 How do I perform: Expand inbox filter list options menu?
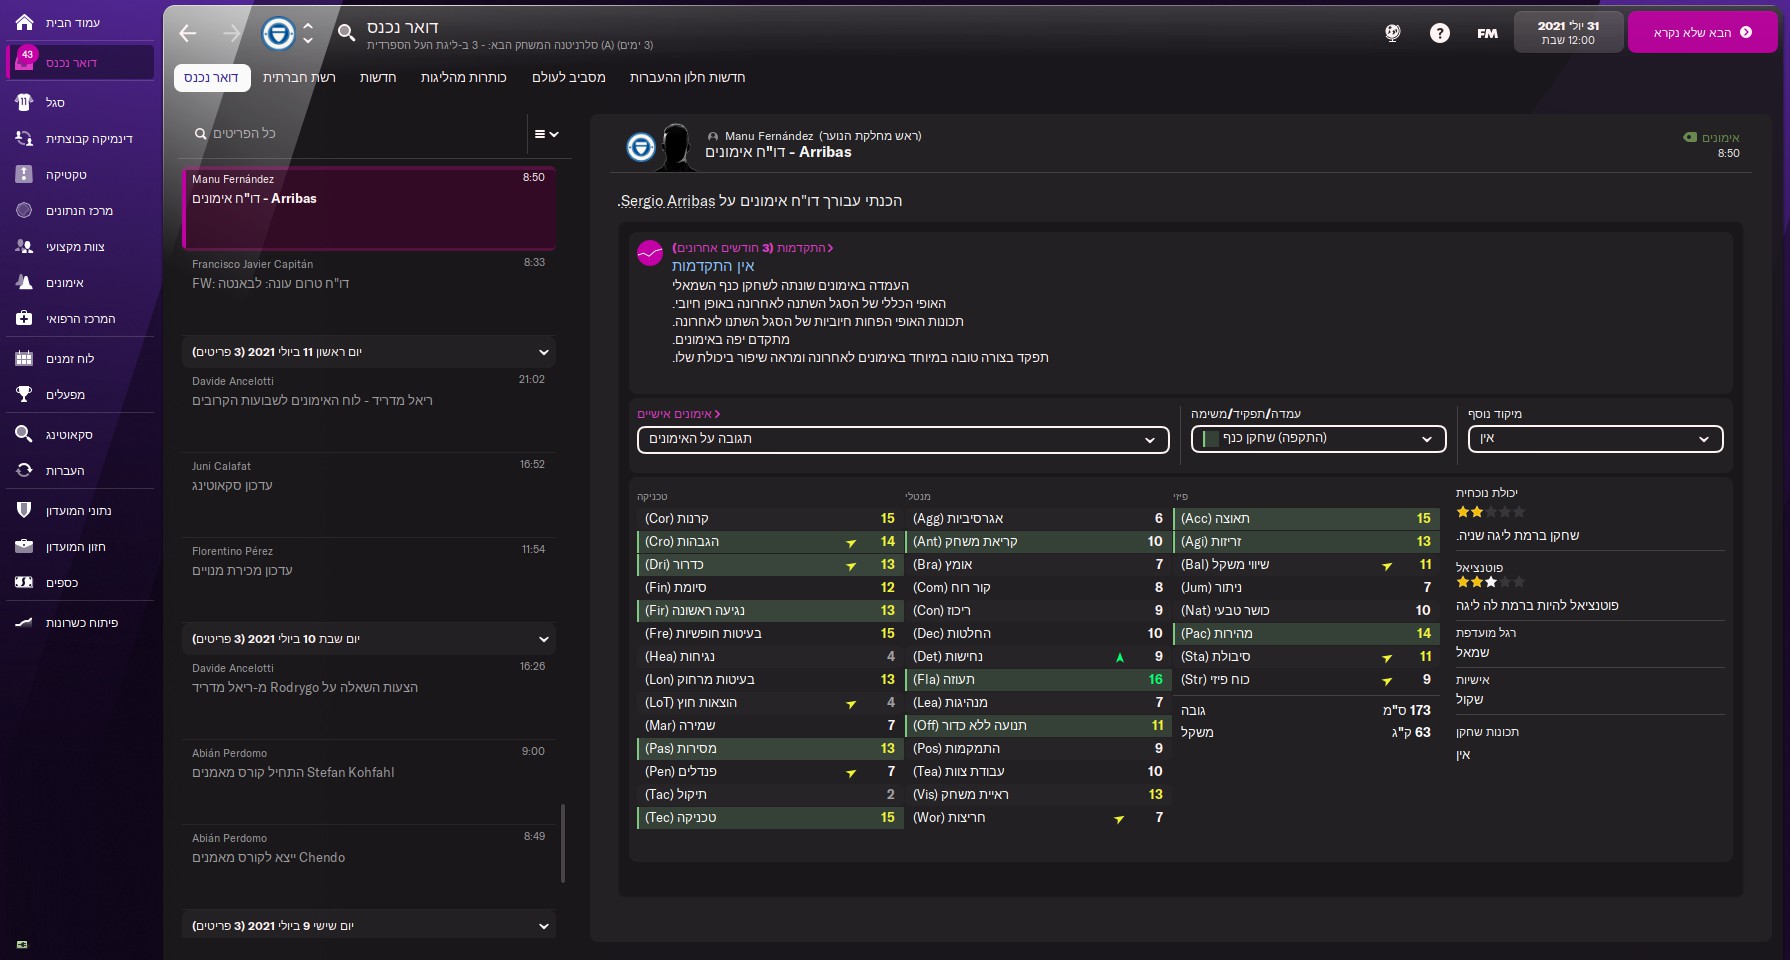(x=546, y=134)
